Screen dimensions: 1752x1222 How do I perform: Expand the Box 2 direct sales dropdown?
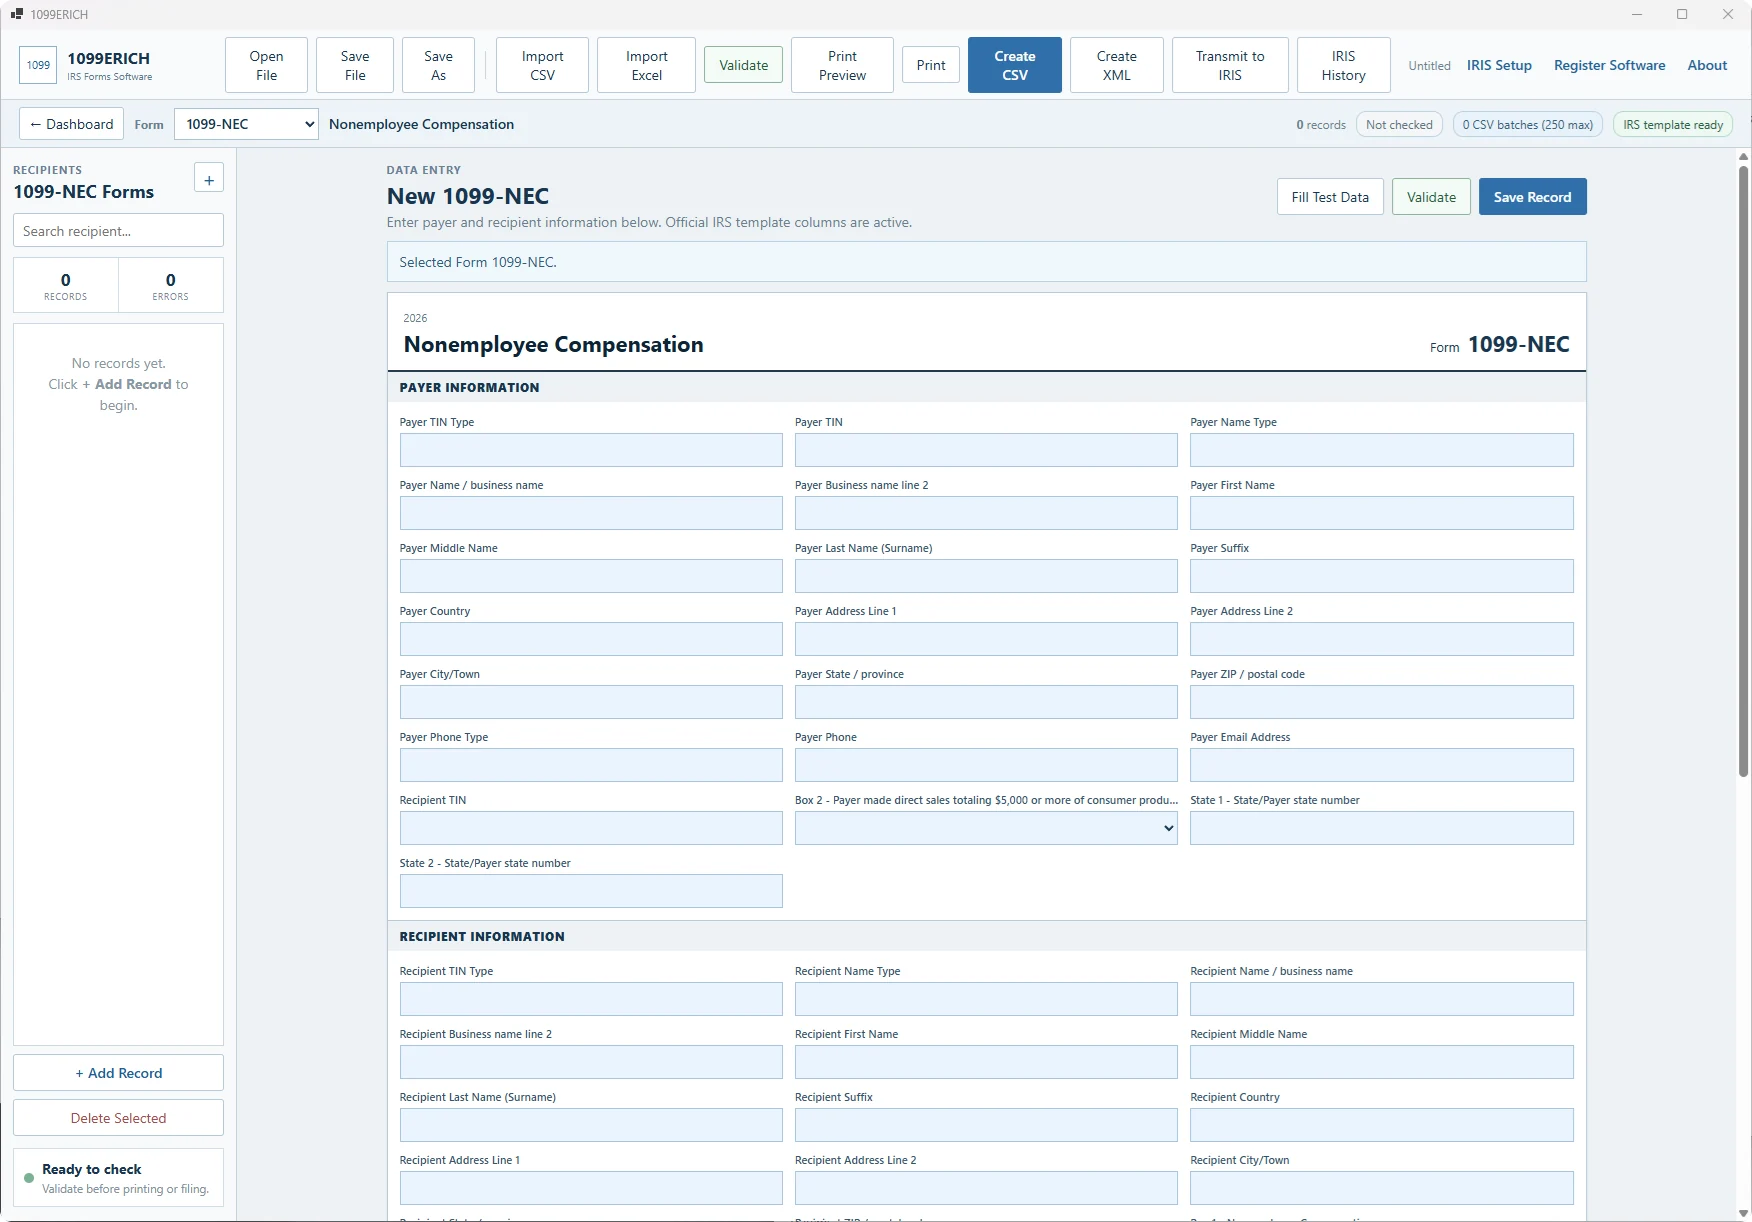click(x=986, y=828)
